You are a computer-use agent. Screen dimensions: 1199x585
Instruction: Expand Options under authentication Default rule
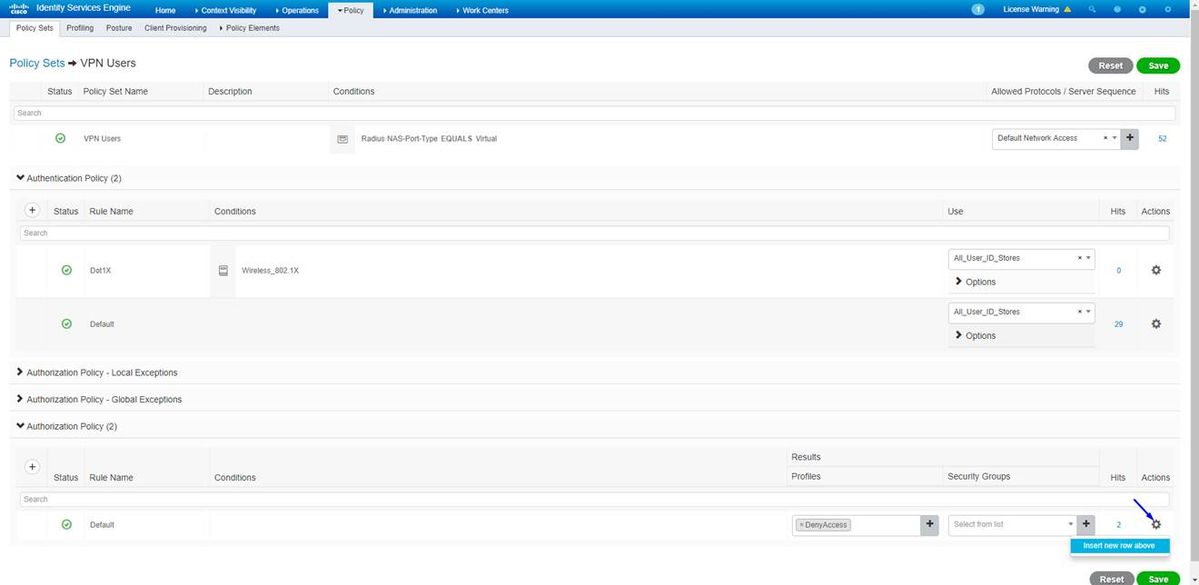coord(976,336)
